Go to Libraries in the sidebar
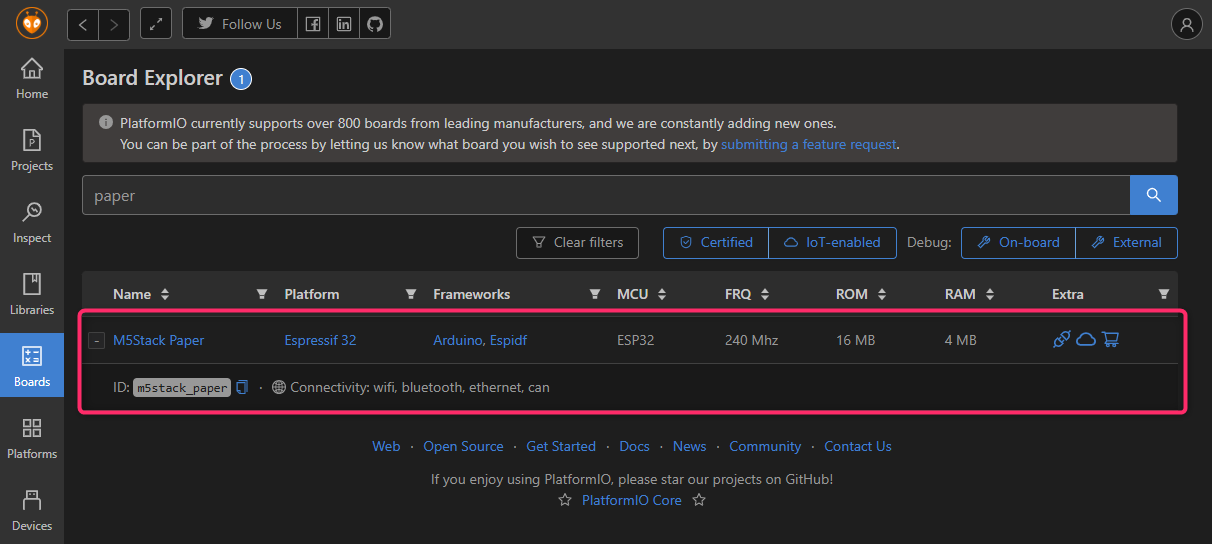Screen dimensions: 1212x544 tap(32, 294)
